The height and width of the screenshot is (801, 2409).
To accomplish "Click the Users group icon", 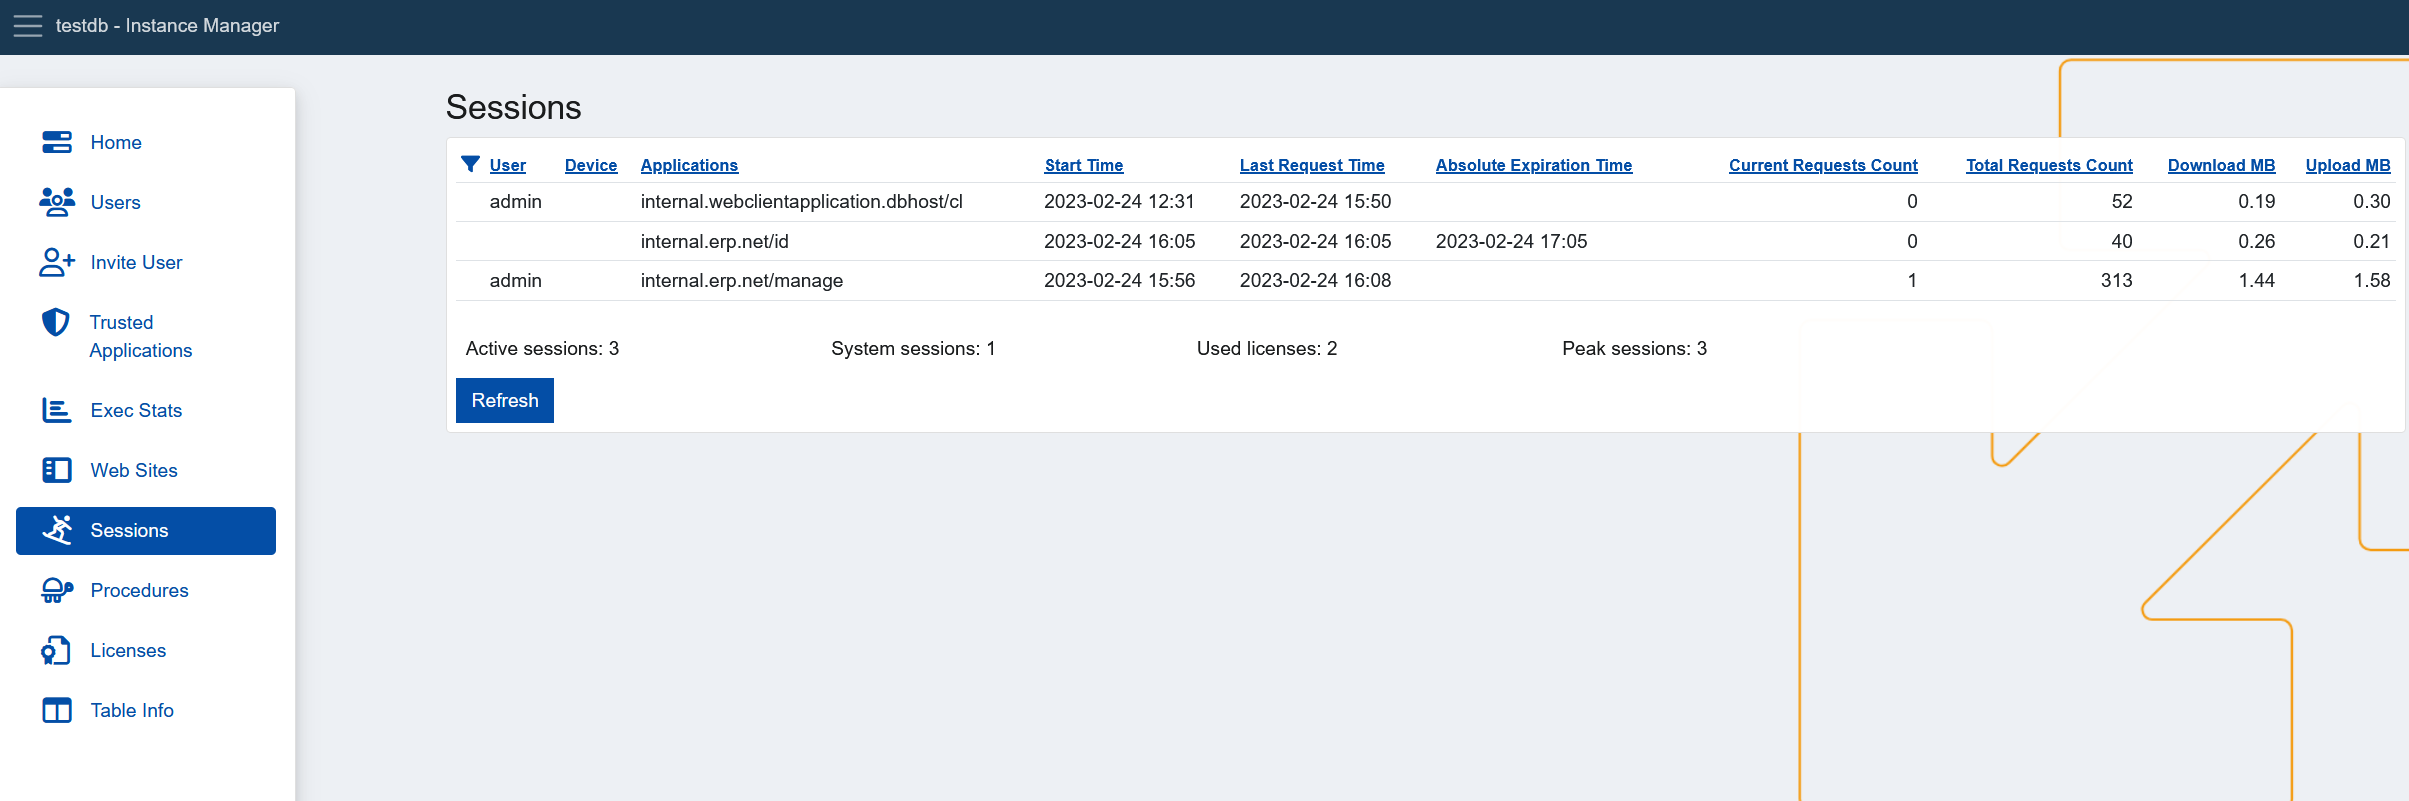I will (57, 202).
